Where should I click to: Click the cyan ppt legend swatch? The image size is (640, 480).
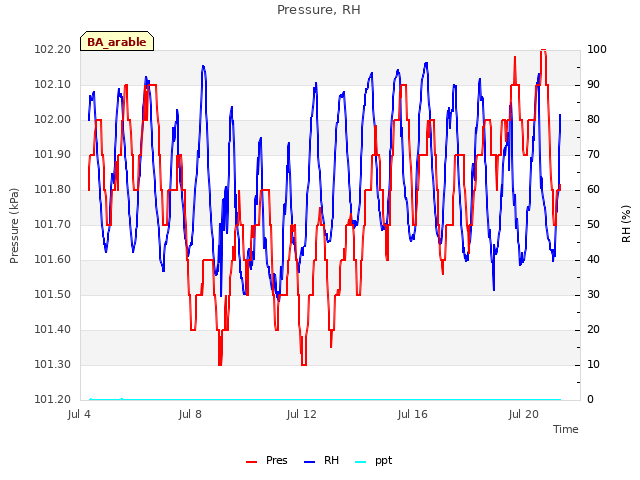[x=360, y=462]
